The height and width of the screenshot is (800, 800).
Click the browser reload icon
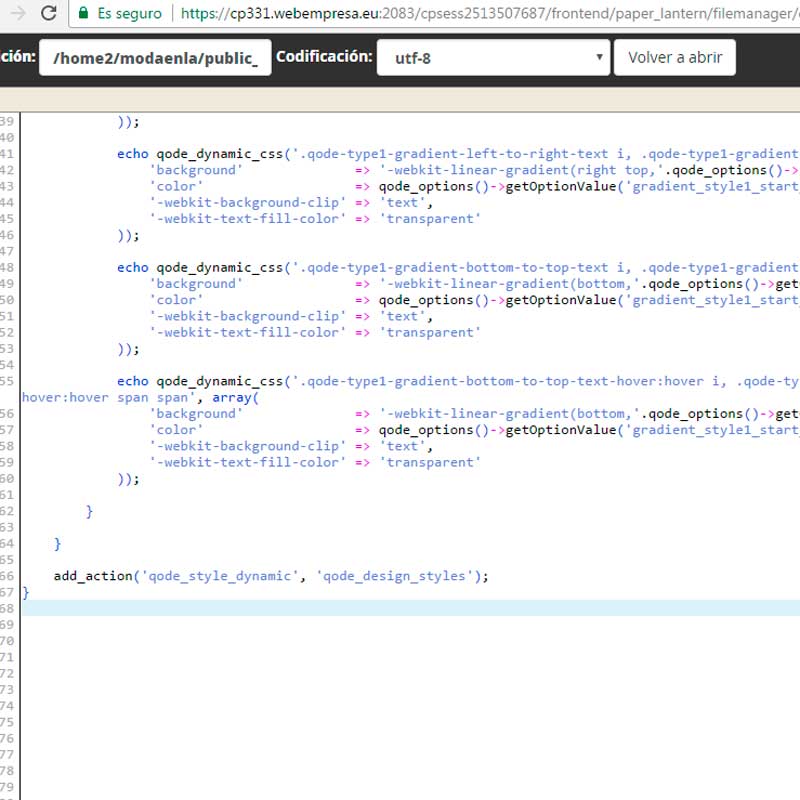click(x=48, y=13)
